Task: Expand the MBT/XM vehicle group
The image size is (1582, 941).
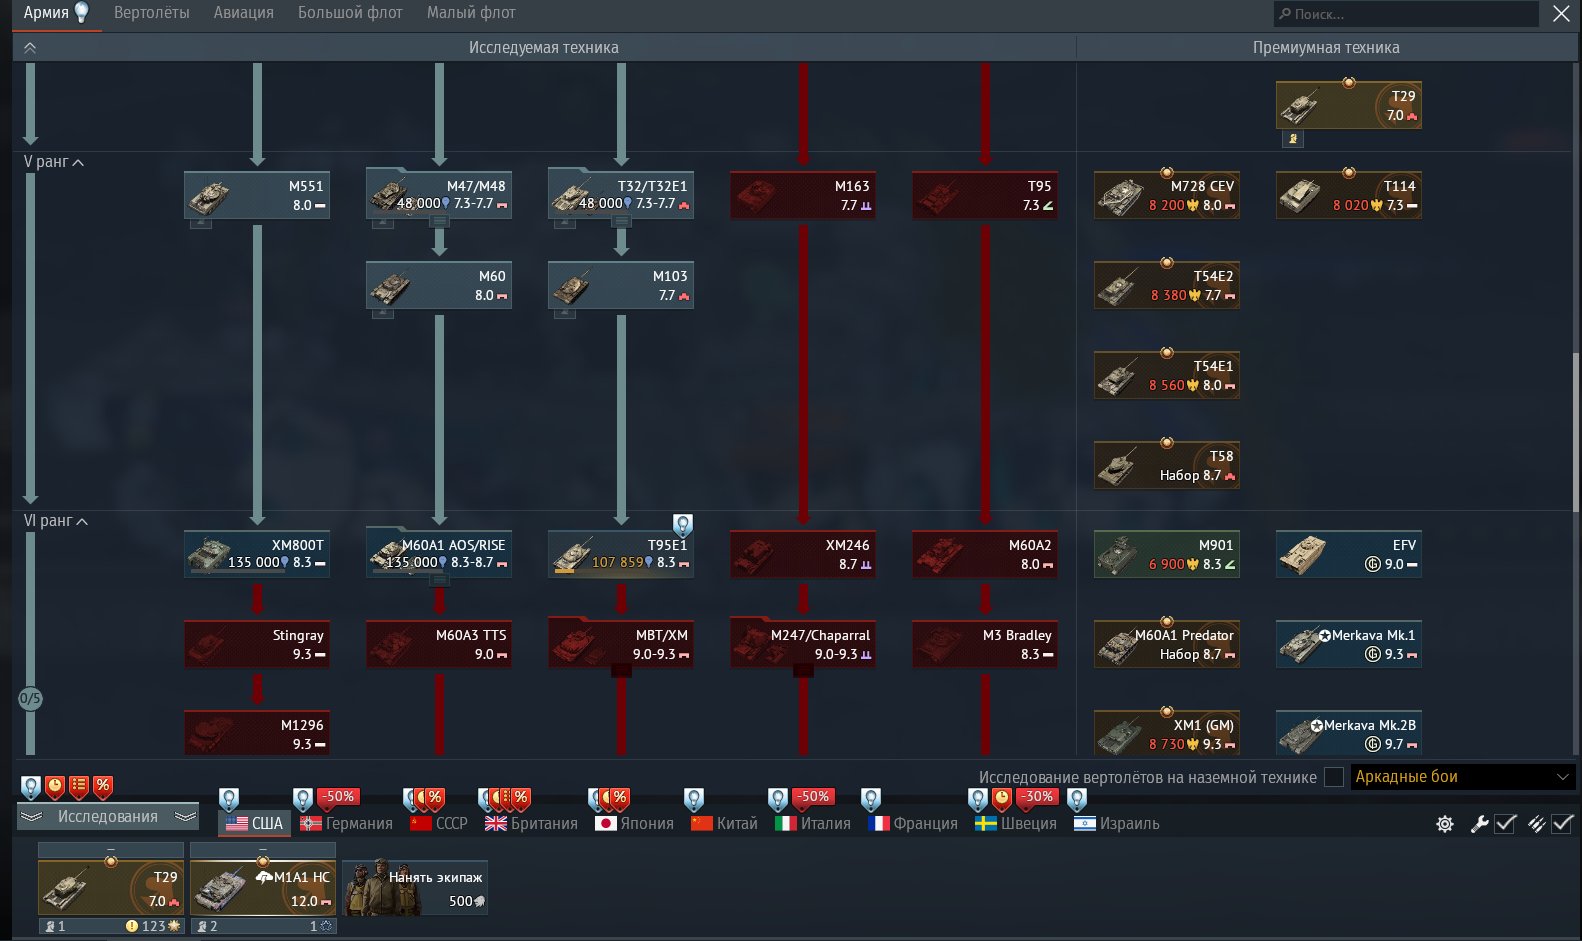Action: click(x=621, y=671)
